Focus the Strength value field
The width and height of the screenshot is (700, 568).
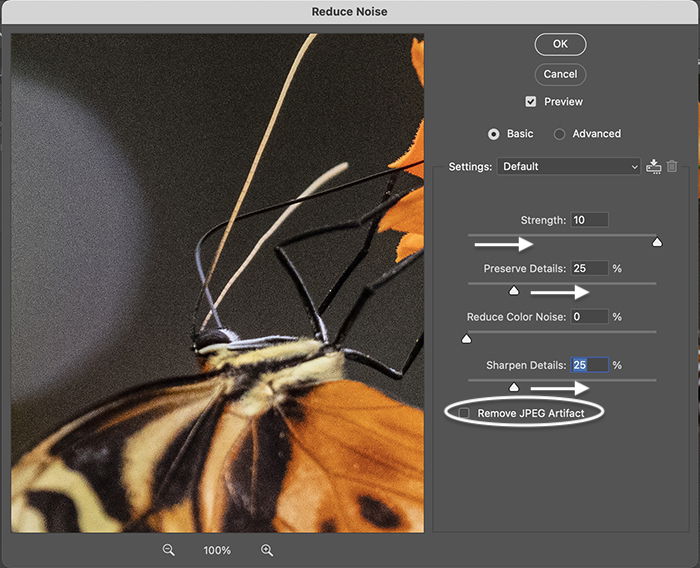click(589, 220)
